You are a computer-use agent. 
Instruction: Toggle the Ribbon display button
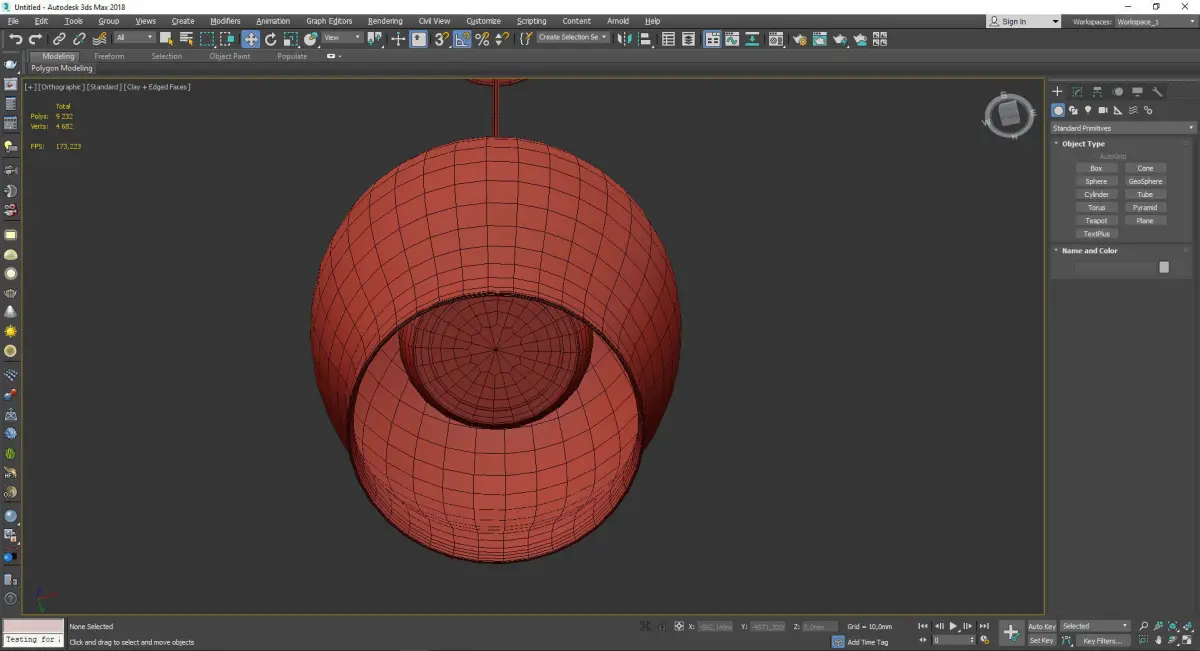[712, 39]
